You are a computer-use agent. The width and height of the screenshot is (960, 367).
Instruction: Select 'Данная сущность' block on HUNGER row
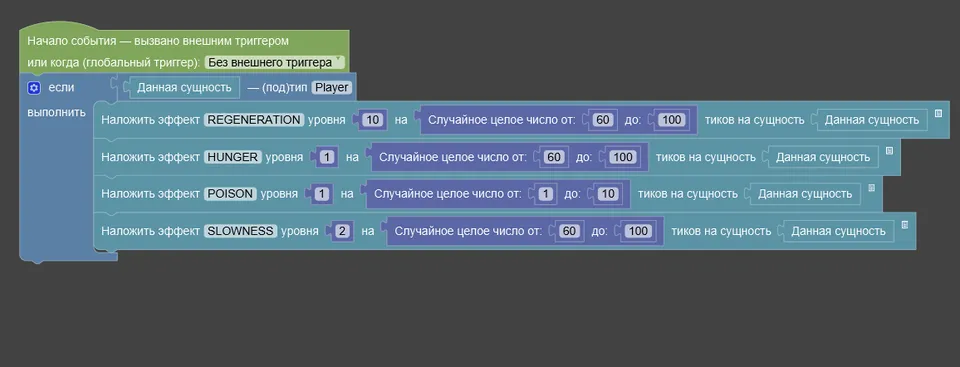823,157
